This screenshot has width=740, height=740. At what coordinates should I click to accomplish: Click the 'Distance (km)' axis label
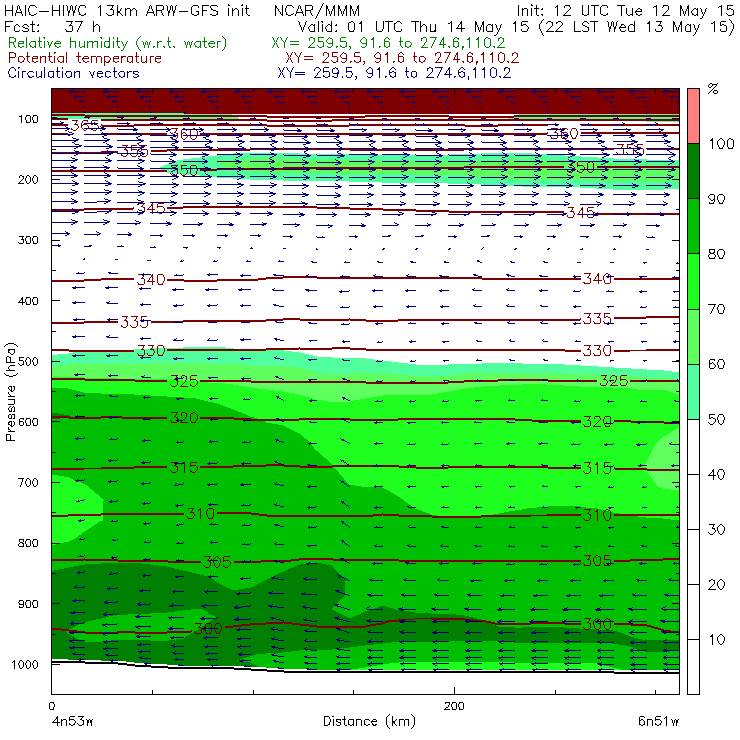click(x=369, y=722)
